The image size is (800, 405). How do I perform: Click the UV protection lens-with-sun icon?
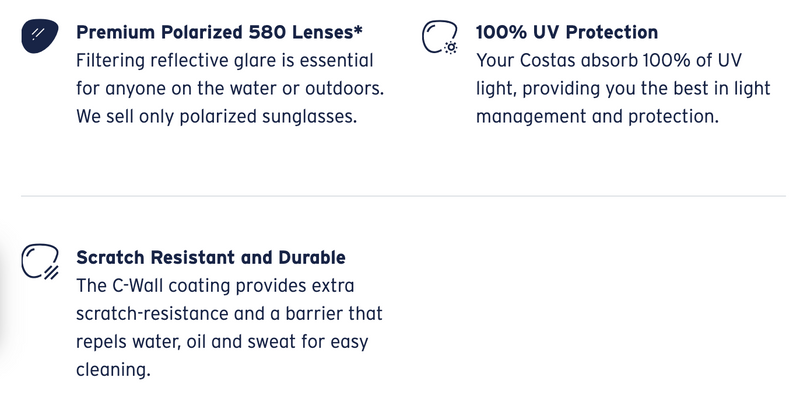point(440,37)
